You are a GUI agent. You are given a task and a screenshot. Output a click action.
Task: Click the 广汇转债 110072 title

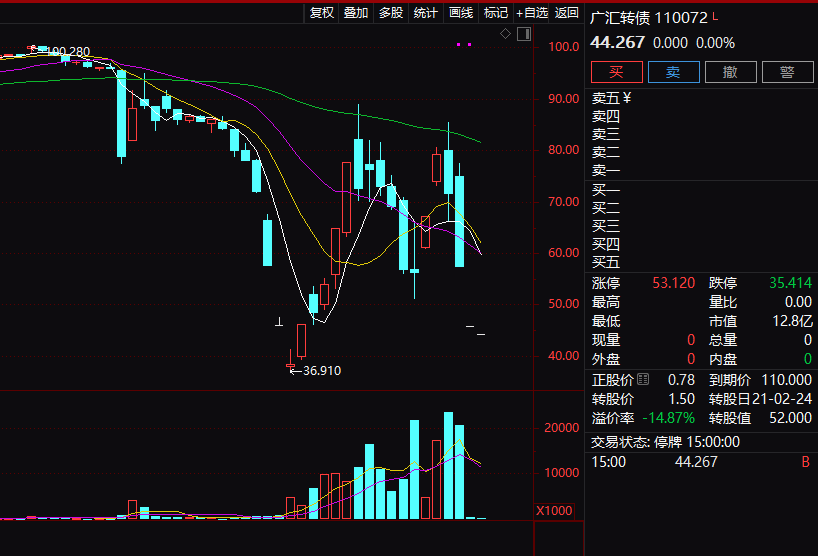click(649, 18)
